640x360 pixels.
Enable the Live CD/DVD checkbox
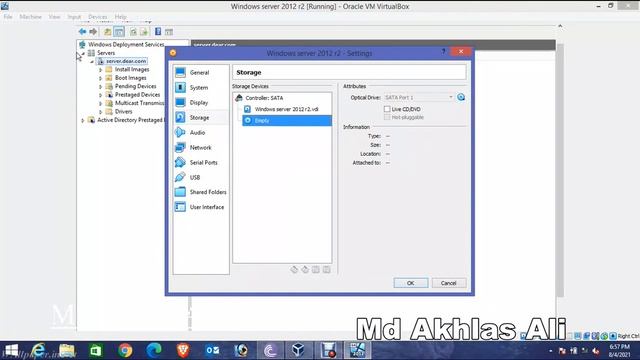click(x=387, y=109)
